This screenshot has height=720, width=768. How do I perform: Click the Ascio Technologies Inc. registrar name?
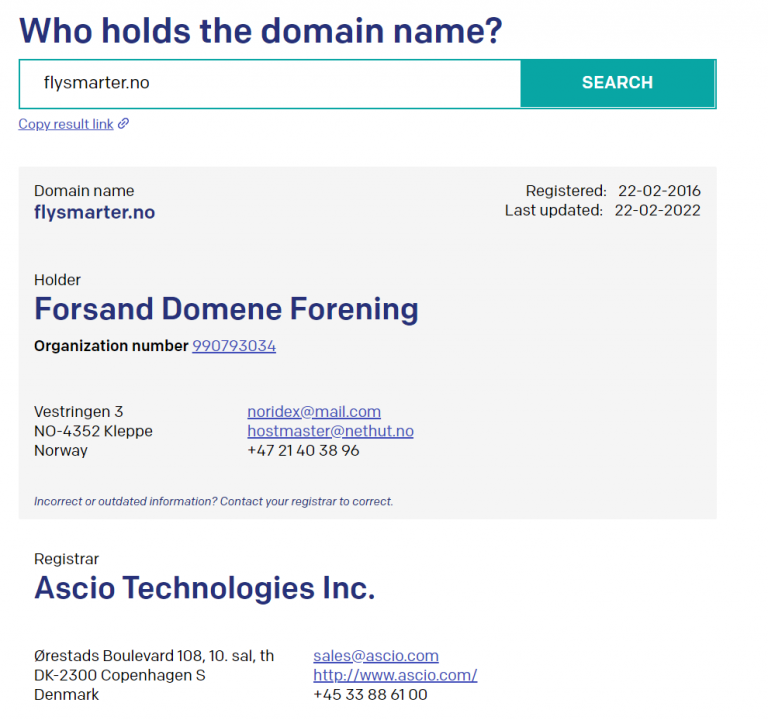(204, 588)
